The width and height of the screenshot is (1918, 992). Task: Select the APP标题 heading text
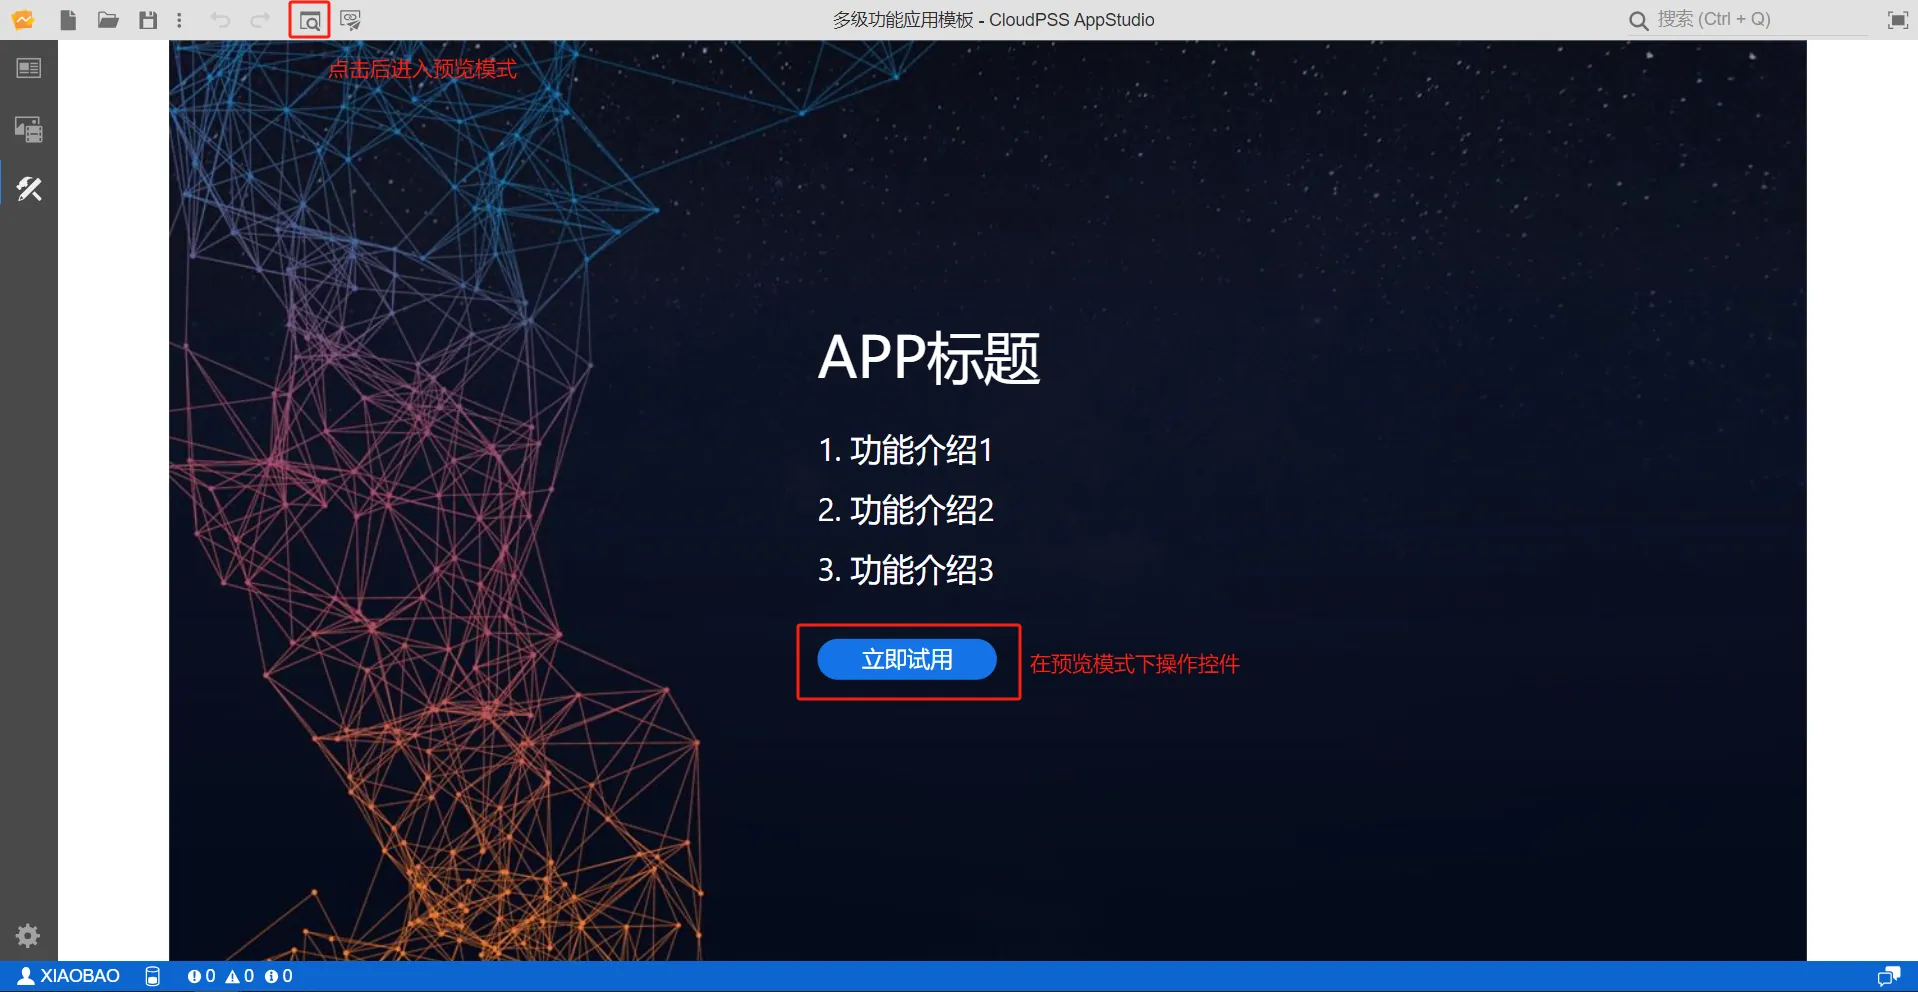pos(929,358)
